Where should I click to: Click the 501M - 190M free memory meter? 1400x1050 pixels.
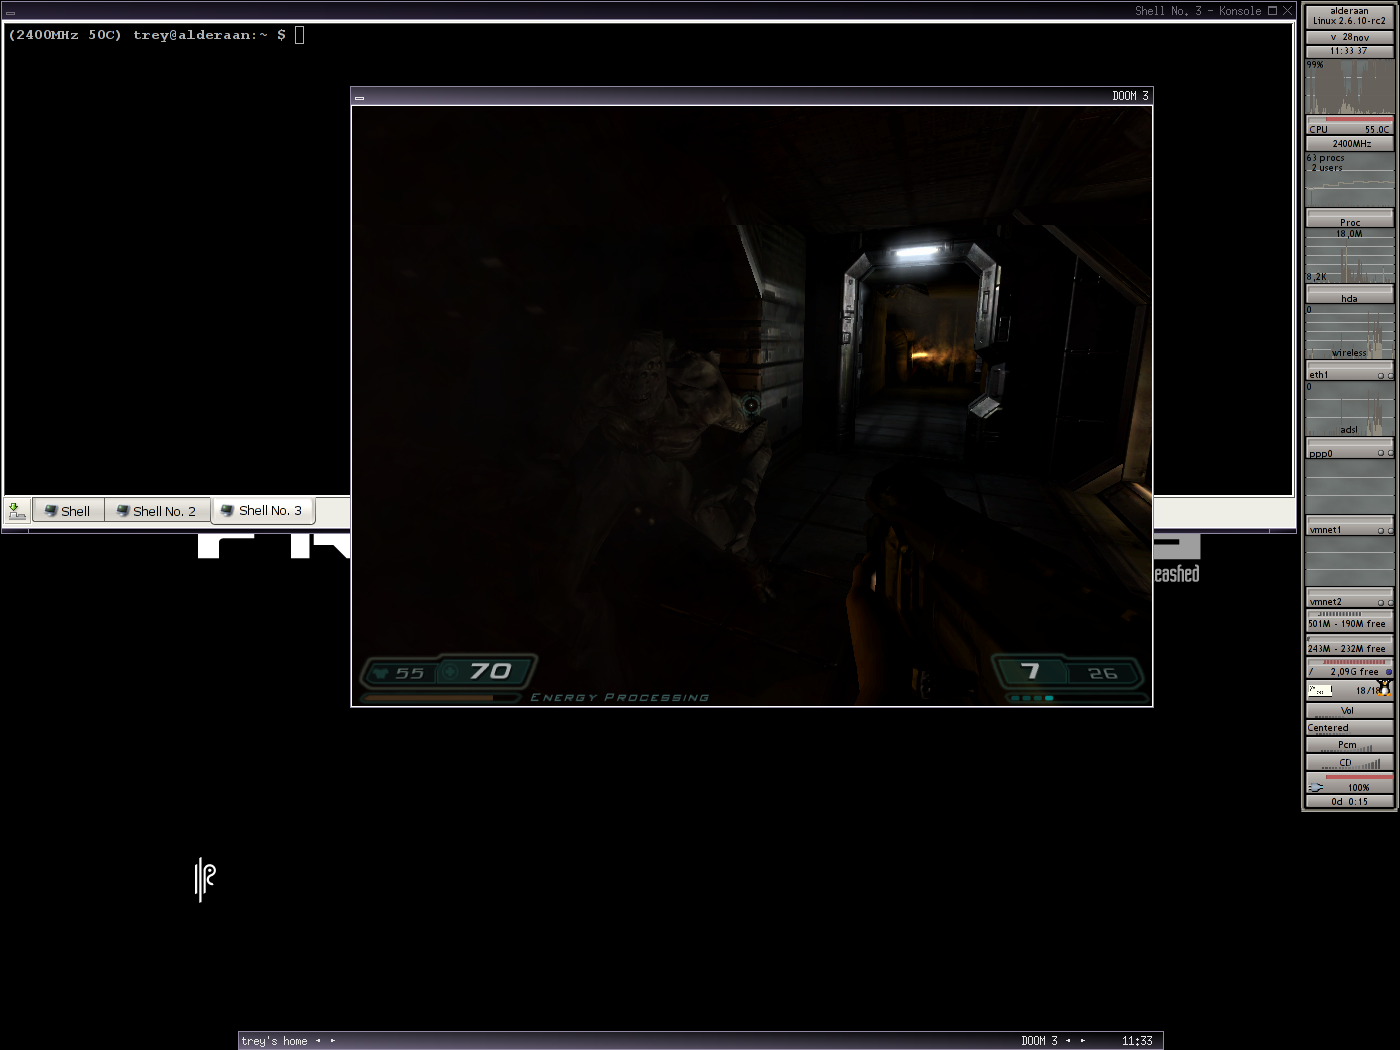(1349, 621)
